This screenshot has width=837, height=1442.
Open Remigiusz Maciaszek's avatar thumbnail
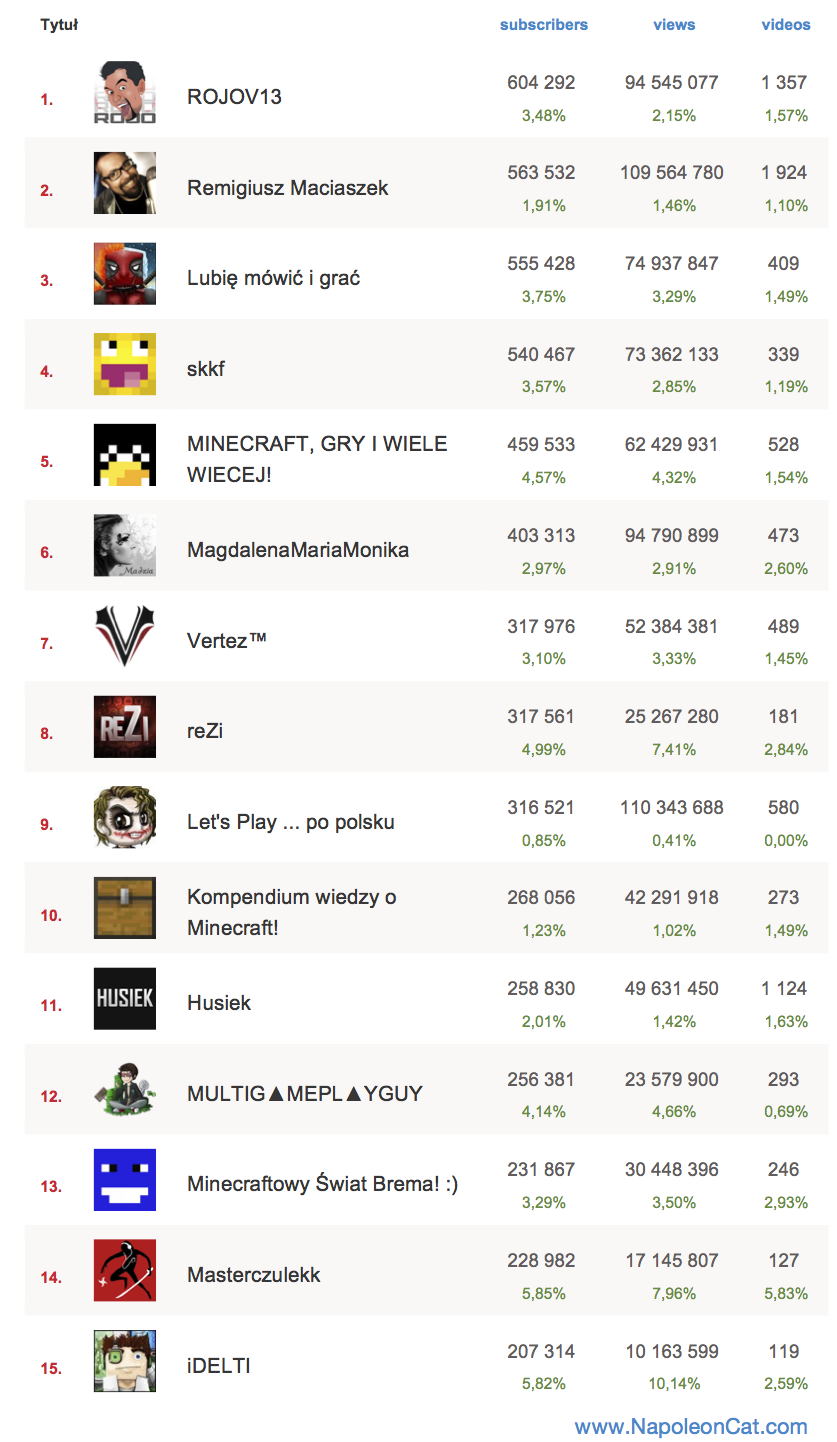(125, 183)
